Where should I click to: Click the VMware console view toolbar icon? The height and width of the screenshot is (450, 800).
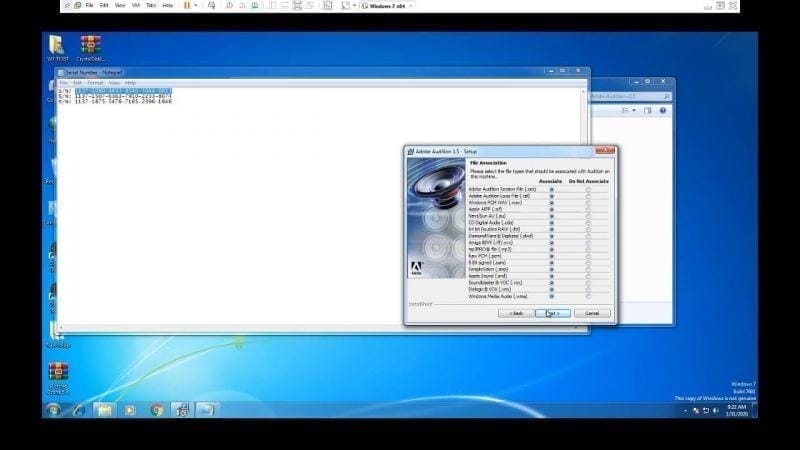click(328, 6)
